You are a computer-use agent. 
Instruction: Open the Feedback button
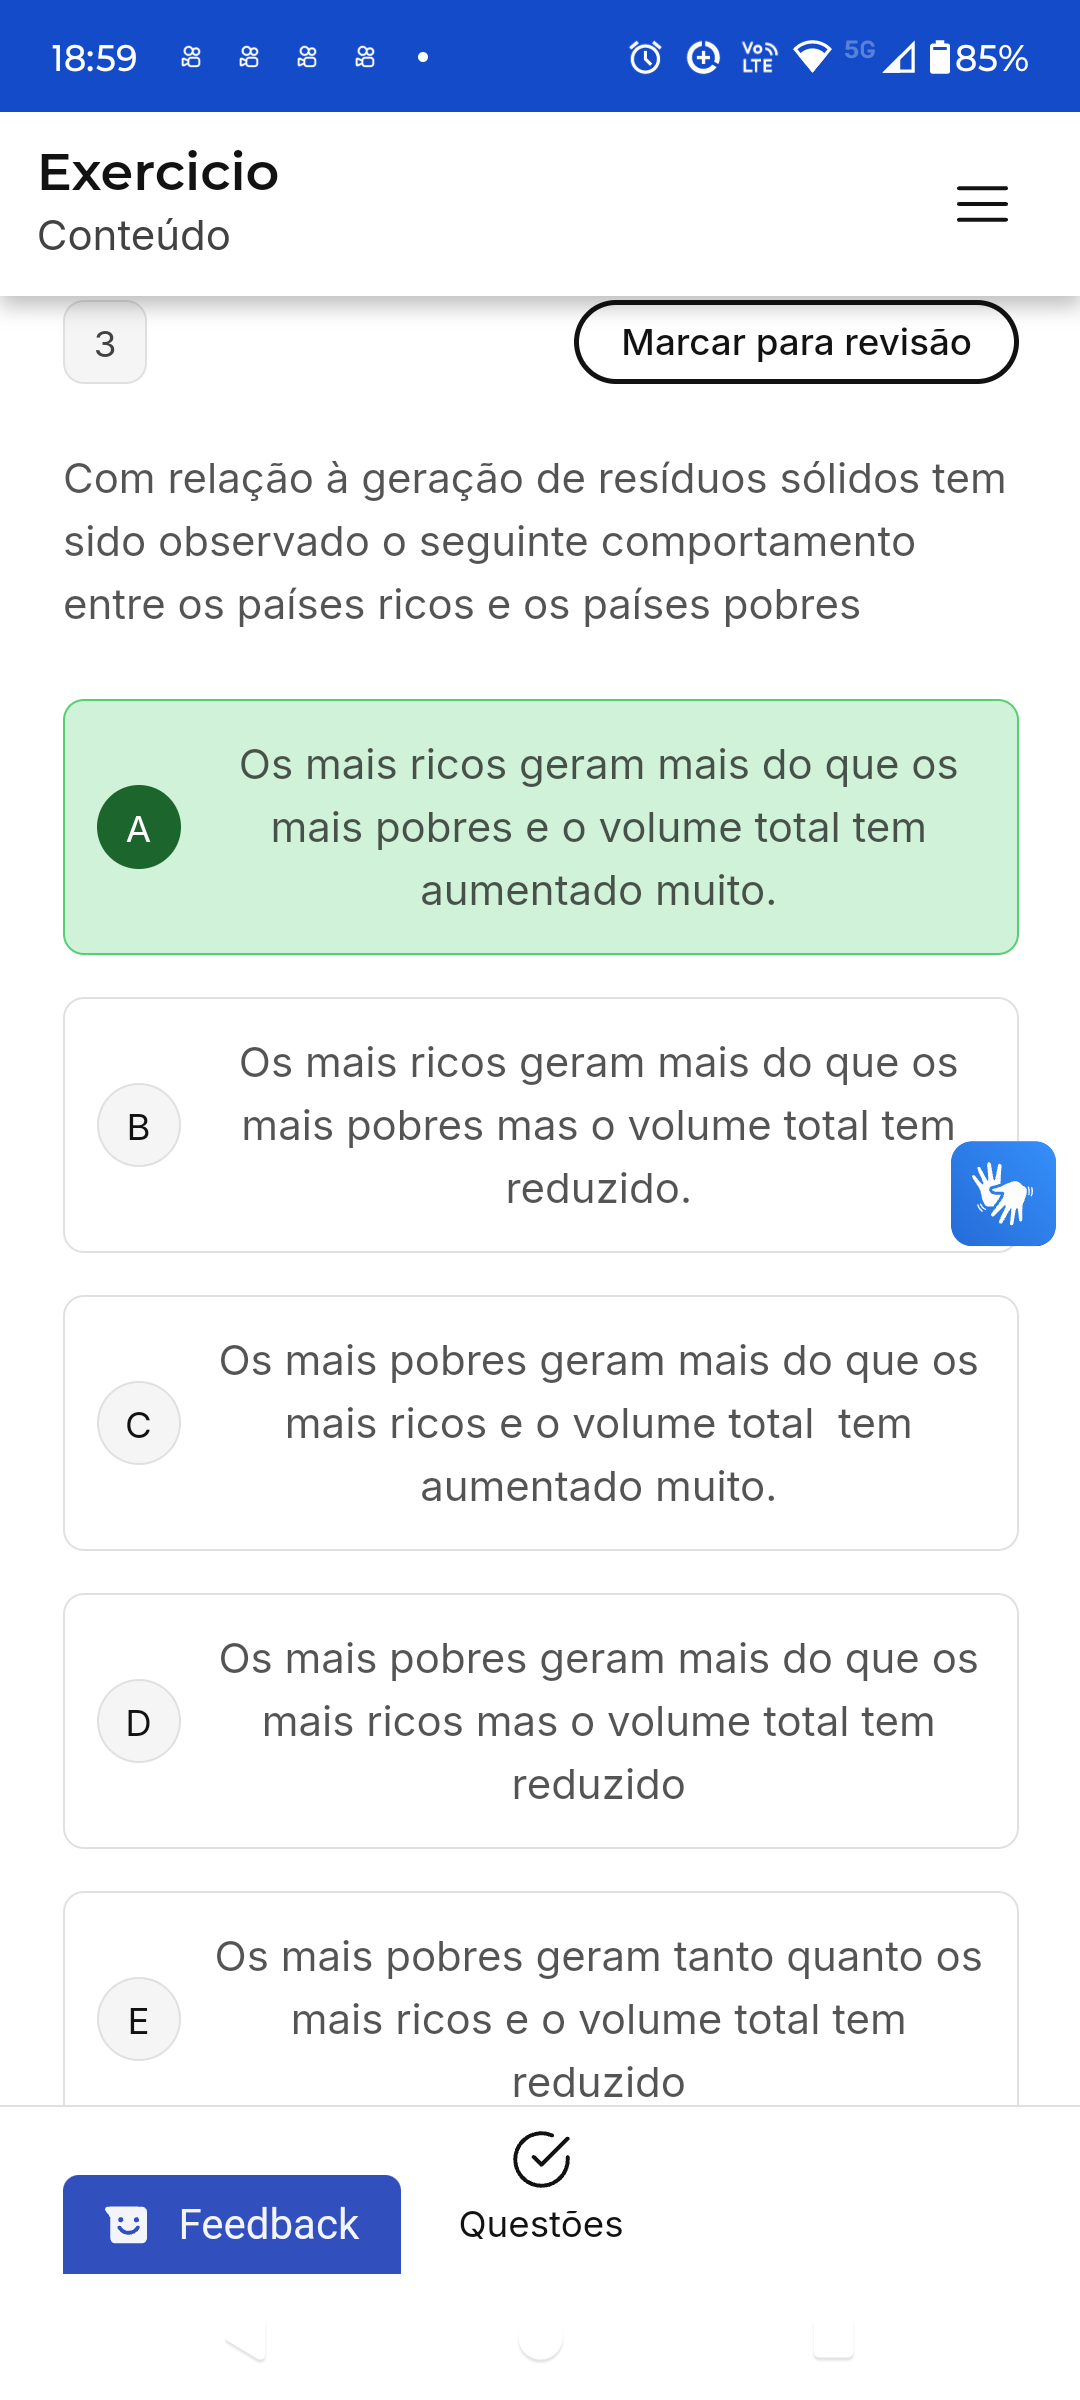point(232,2225)
